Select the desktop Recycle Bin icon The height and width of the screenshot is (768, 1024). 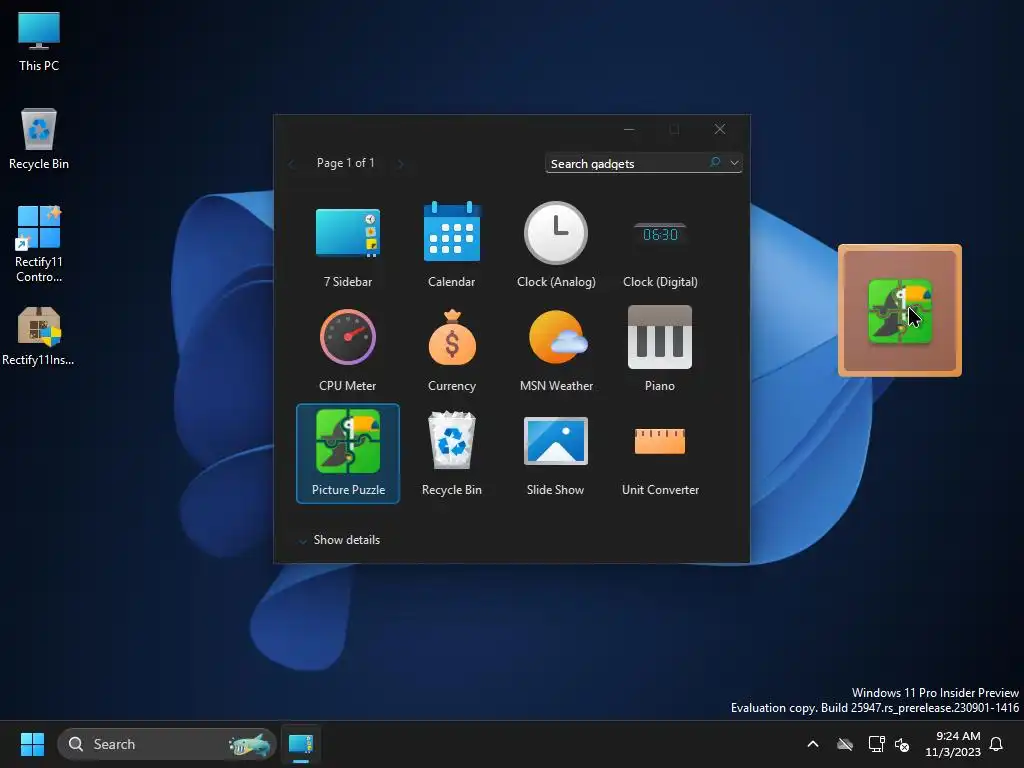[39, 138]
